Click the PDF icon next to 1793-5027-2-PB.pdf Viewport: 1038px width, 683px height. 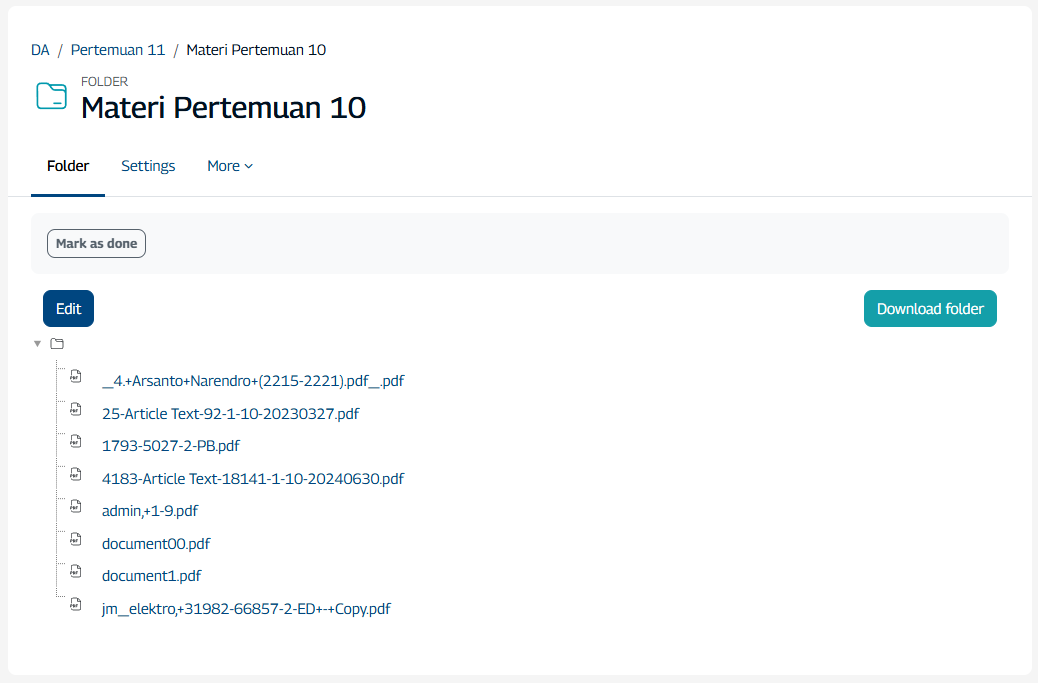pos(75,441)
